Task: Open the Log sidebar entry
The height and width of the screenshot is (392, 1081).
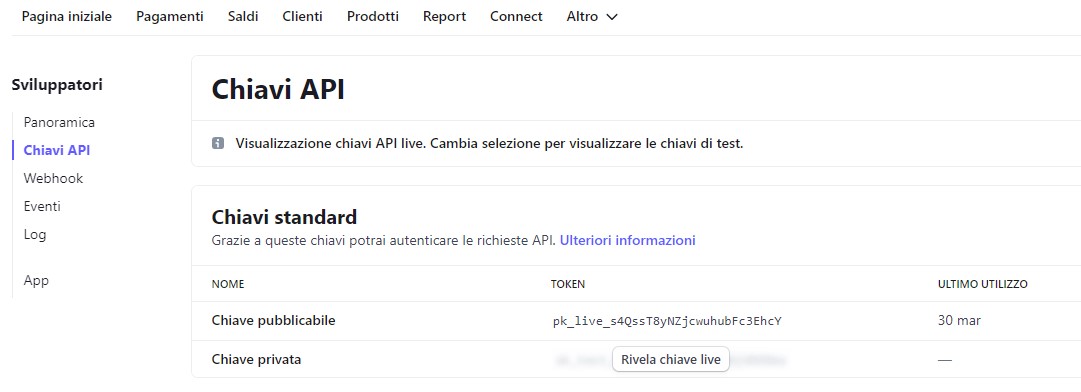Action: click(x=34, y=234)
